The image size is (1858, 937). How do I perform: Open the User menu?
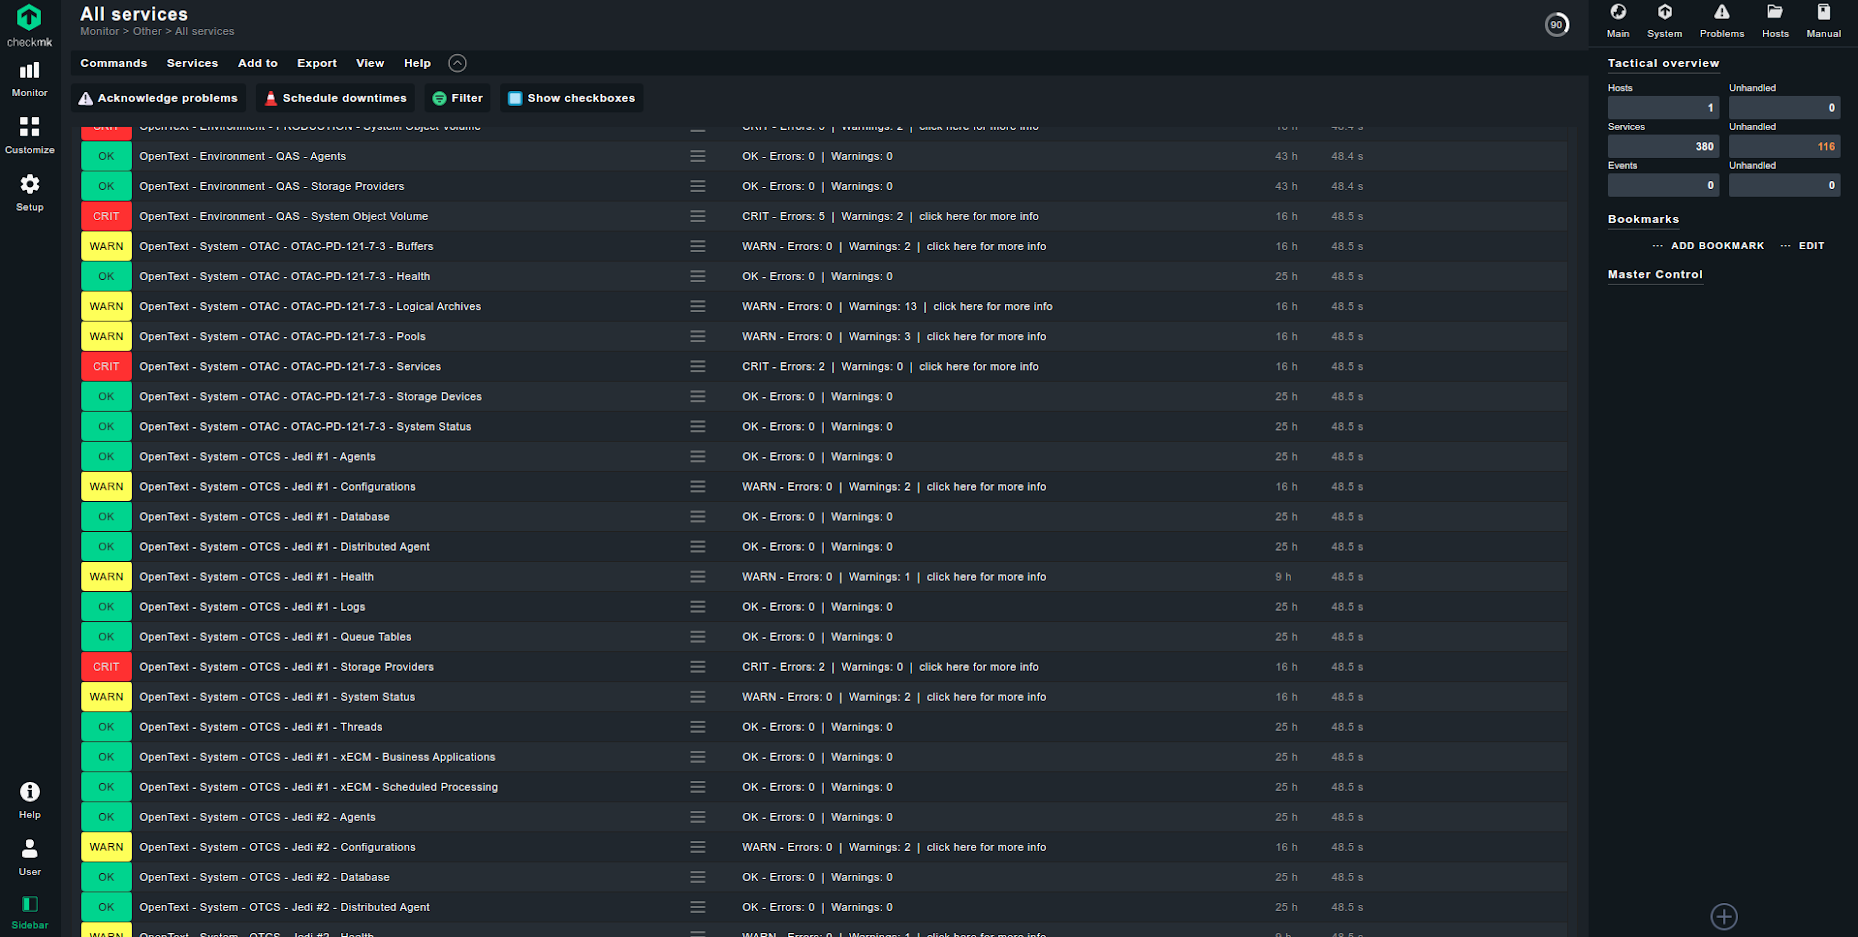(x=29, y=857)
